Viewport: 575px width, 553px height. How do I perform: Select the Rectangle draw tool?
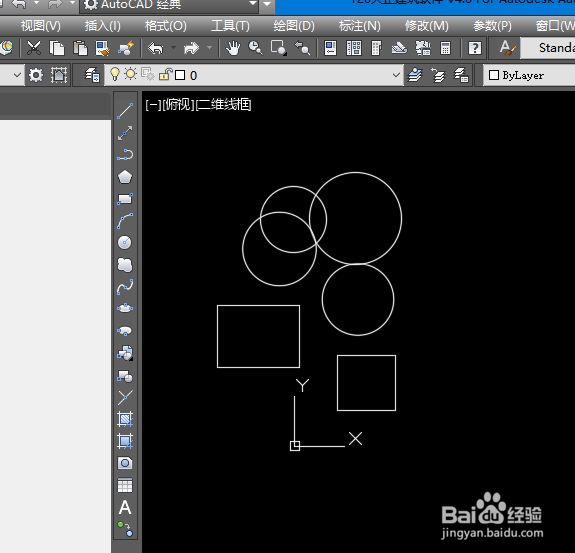point(125,199)
